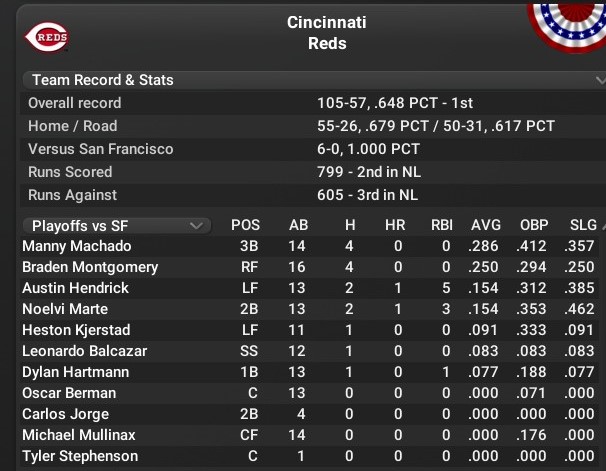Click on Noelvi Marte's name
This screenshot has height=471, width=606.
[67, 309]
